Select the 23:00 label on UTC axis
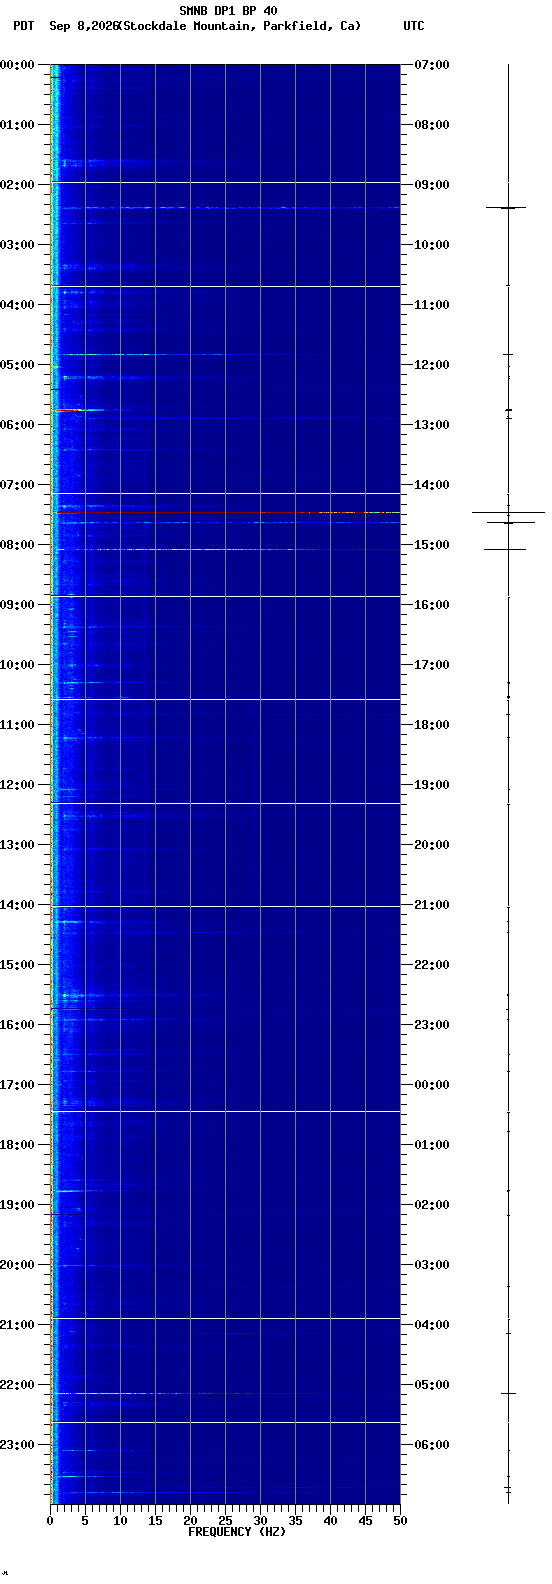The width and height of the screenshot is (552, 1584). [x=432, y=1025]
